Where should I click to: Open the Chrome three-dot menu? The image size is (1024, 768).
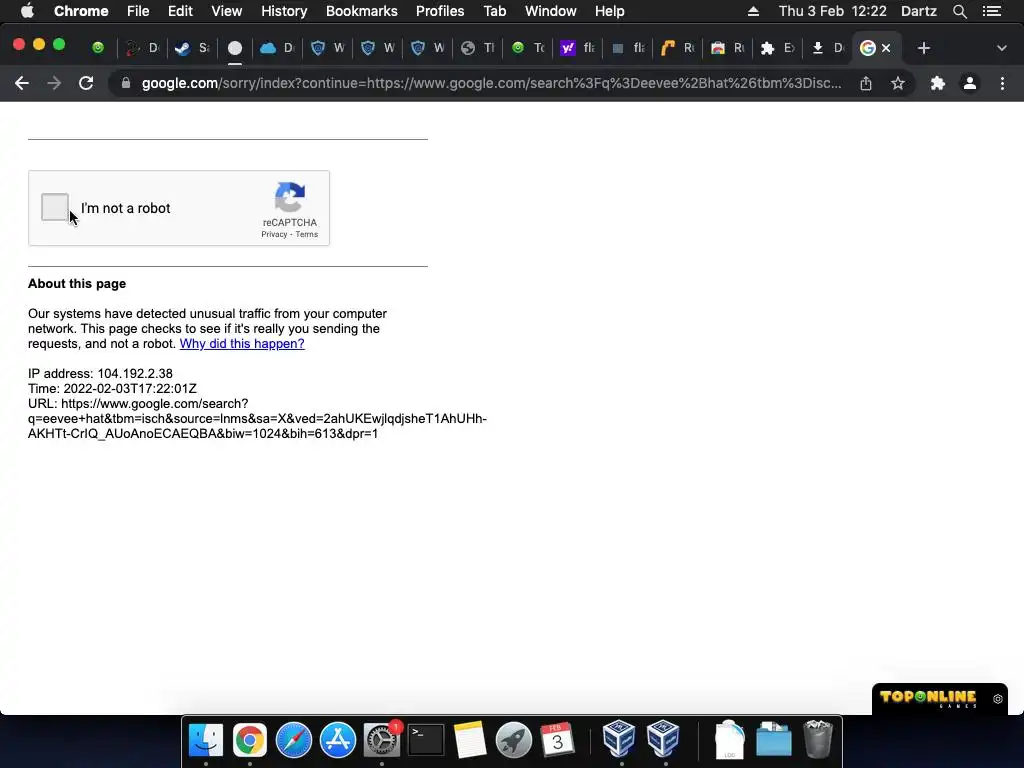[1002, 83]
